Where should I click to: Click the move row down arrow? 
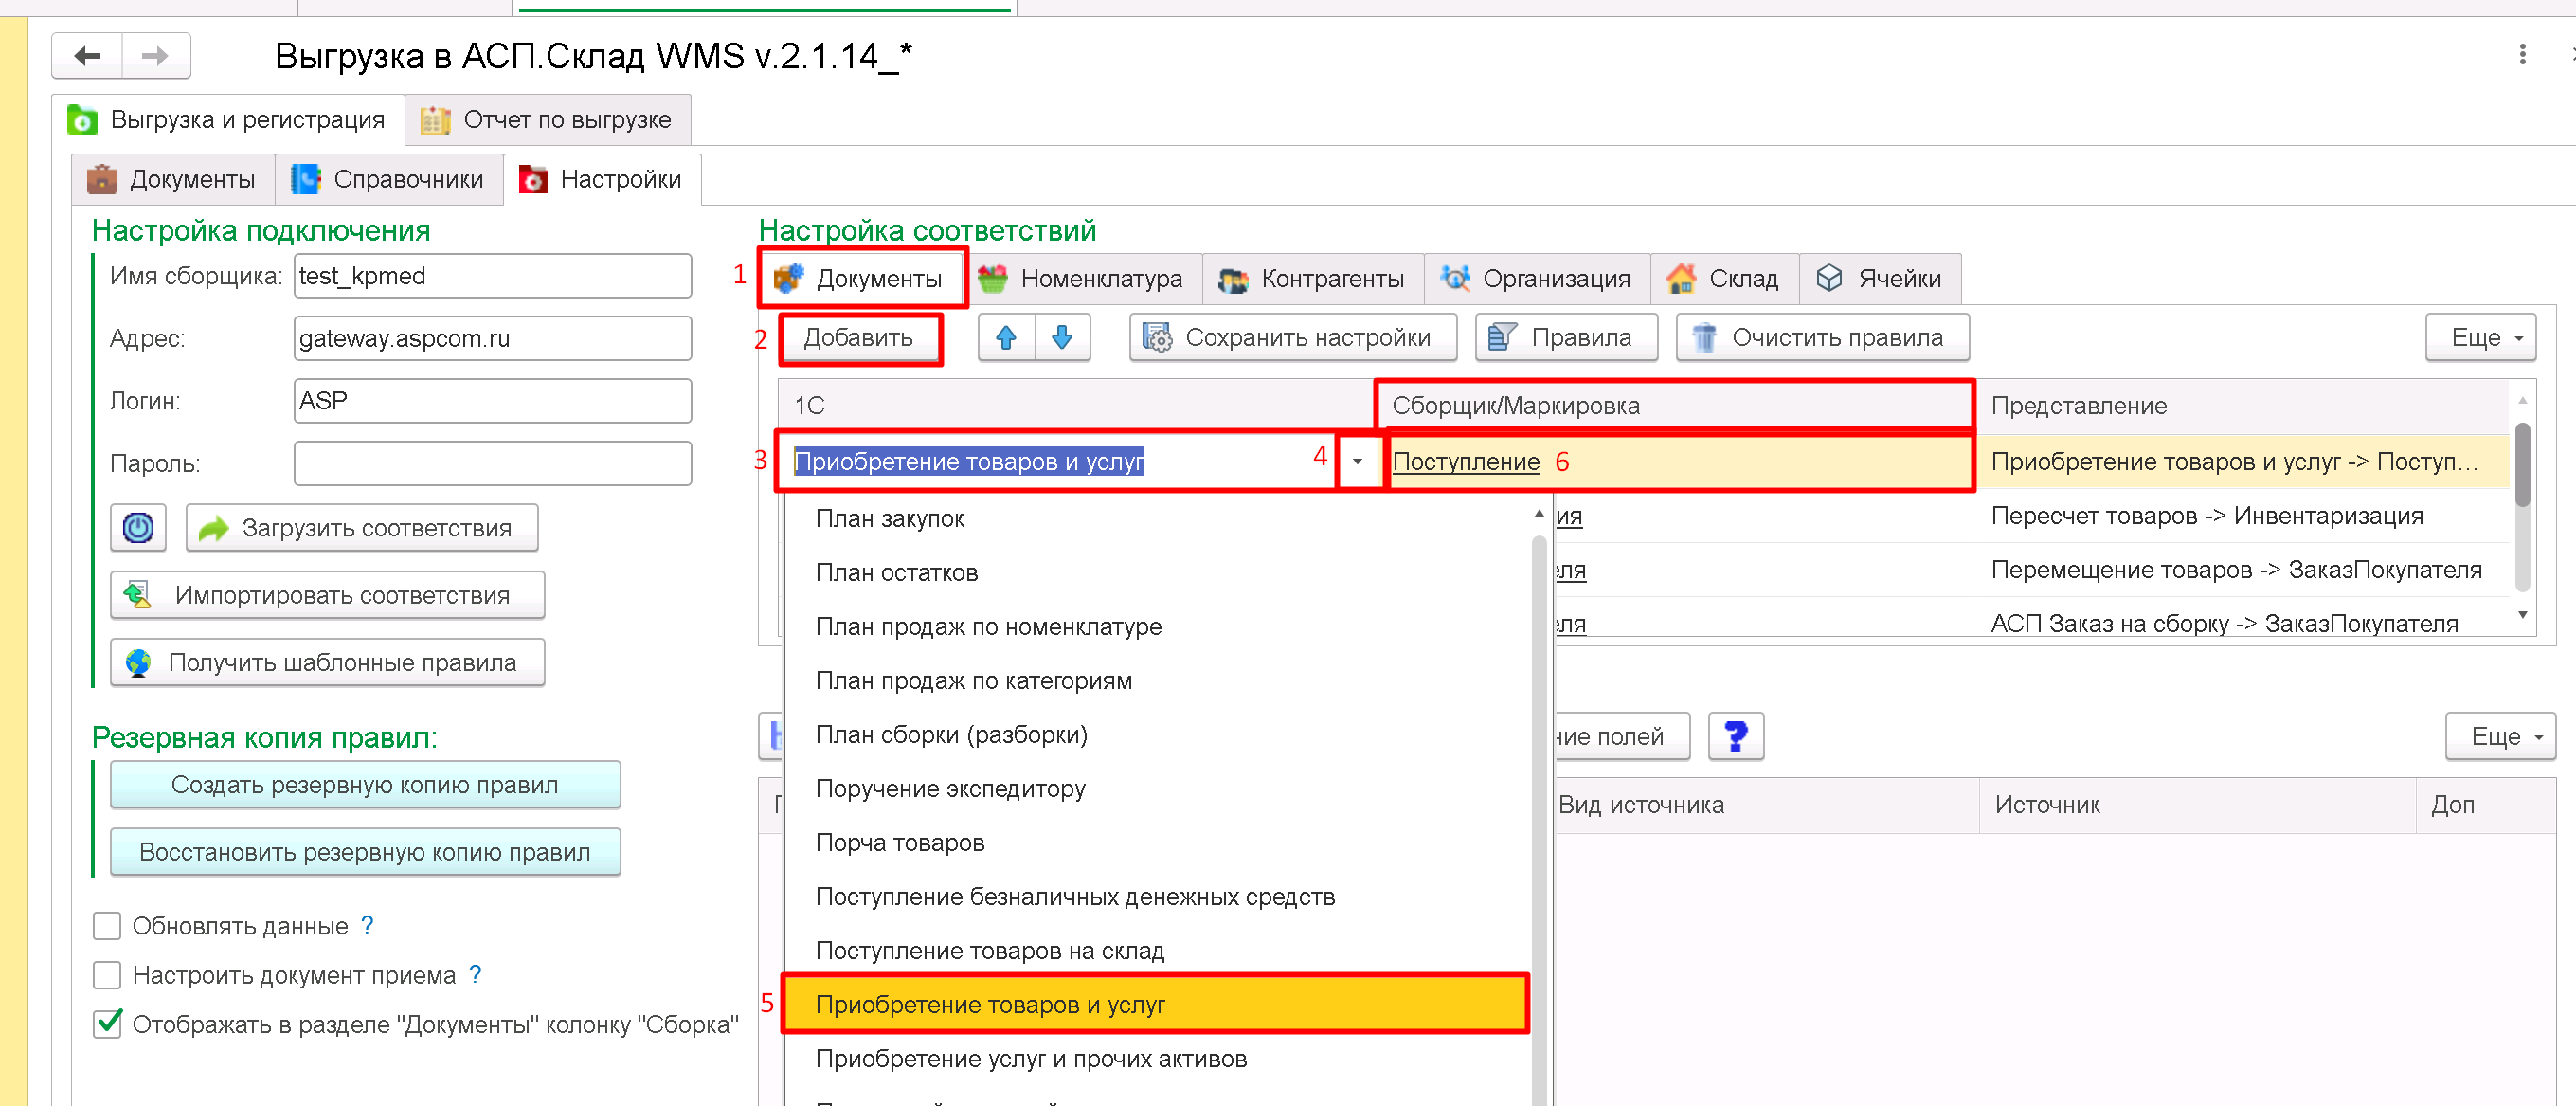tap(1062, 338)
